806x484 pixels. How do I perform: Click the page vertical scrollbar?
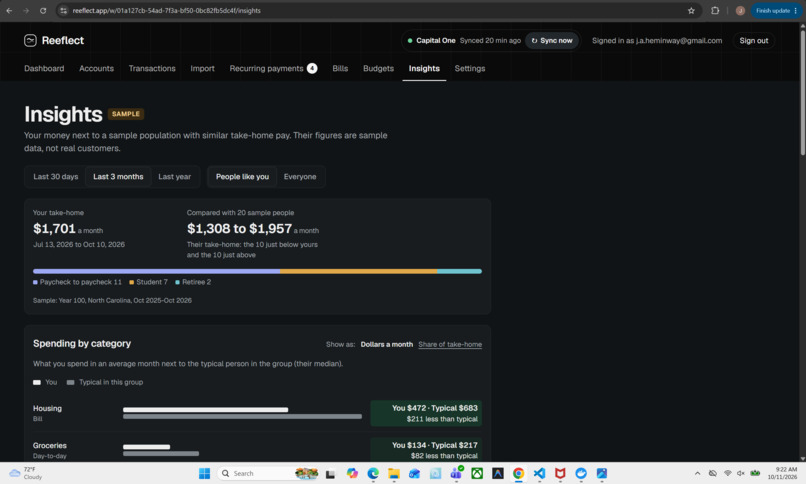(x=802, y=90)
